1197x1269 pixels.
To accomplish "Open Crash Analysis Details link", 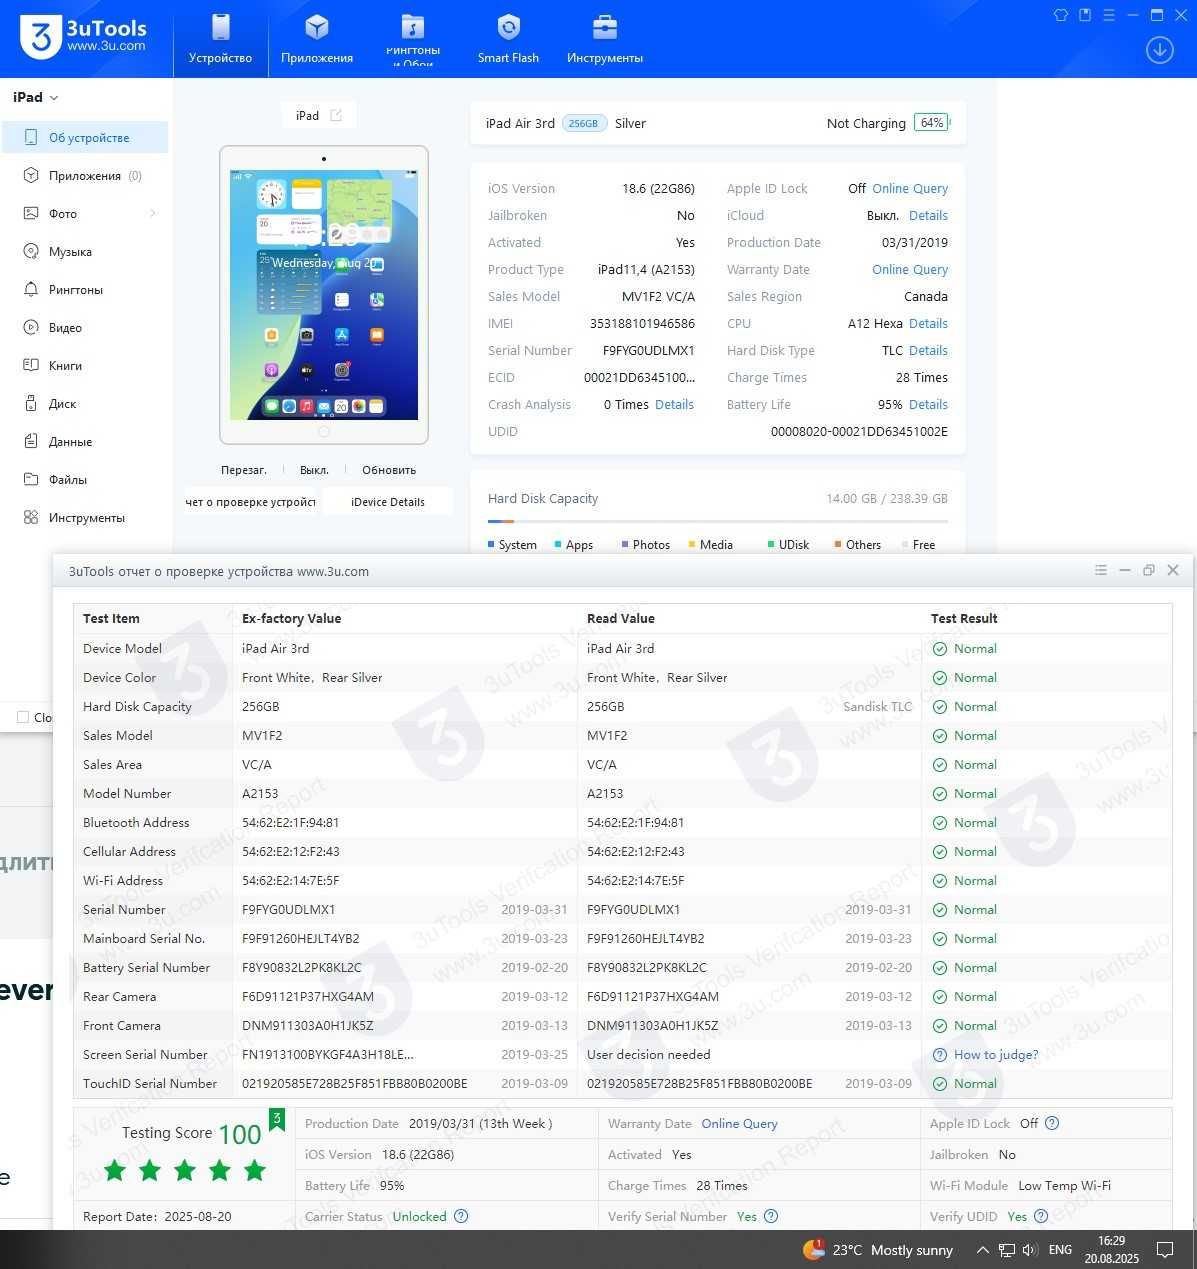I will click(x=674, y=404).
